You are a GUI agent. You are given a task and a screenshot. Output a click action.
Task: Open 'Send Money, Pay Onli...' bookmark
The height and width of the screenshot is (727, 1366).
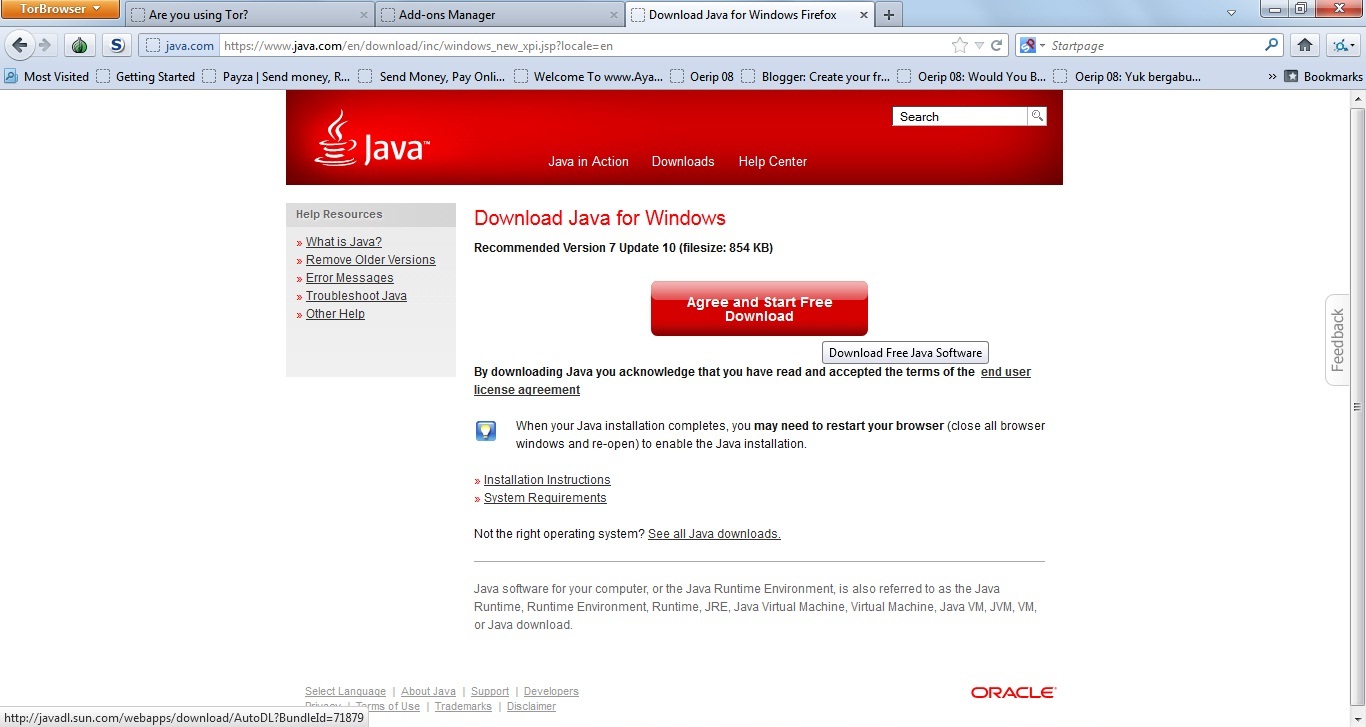point(432,76)
